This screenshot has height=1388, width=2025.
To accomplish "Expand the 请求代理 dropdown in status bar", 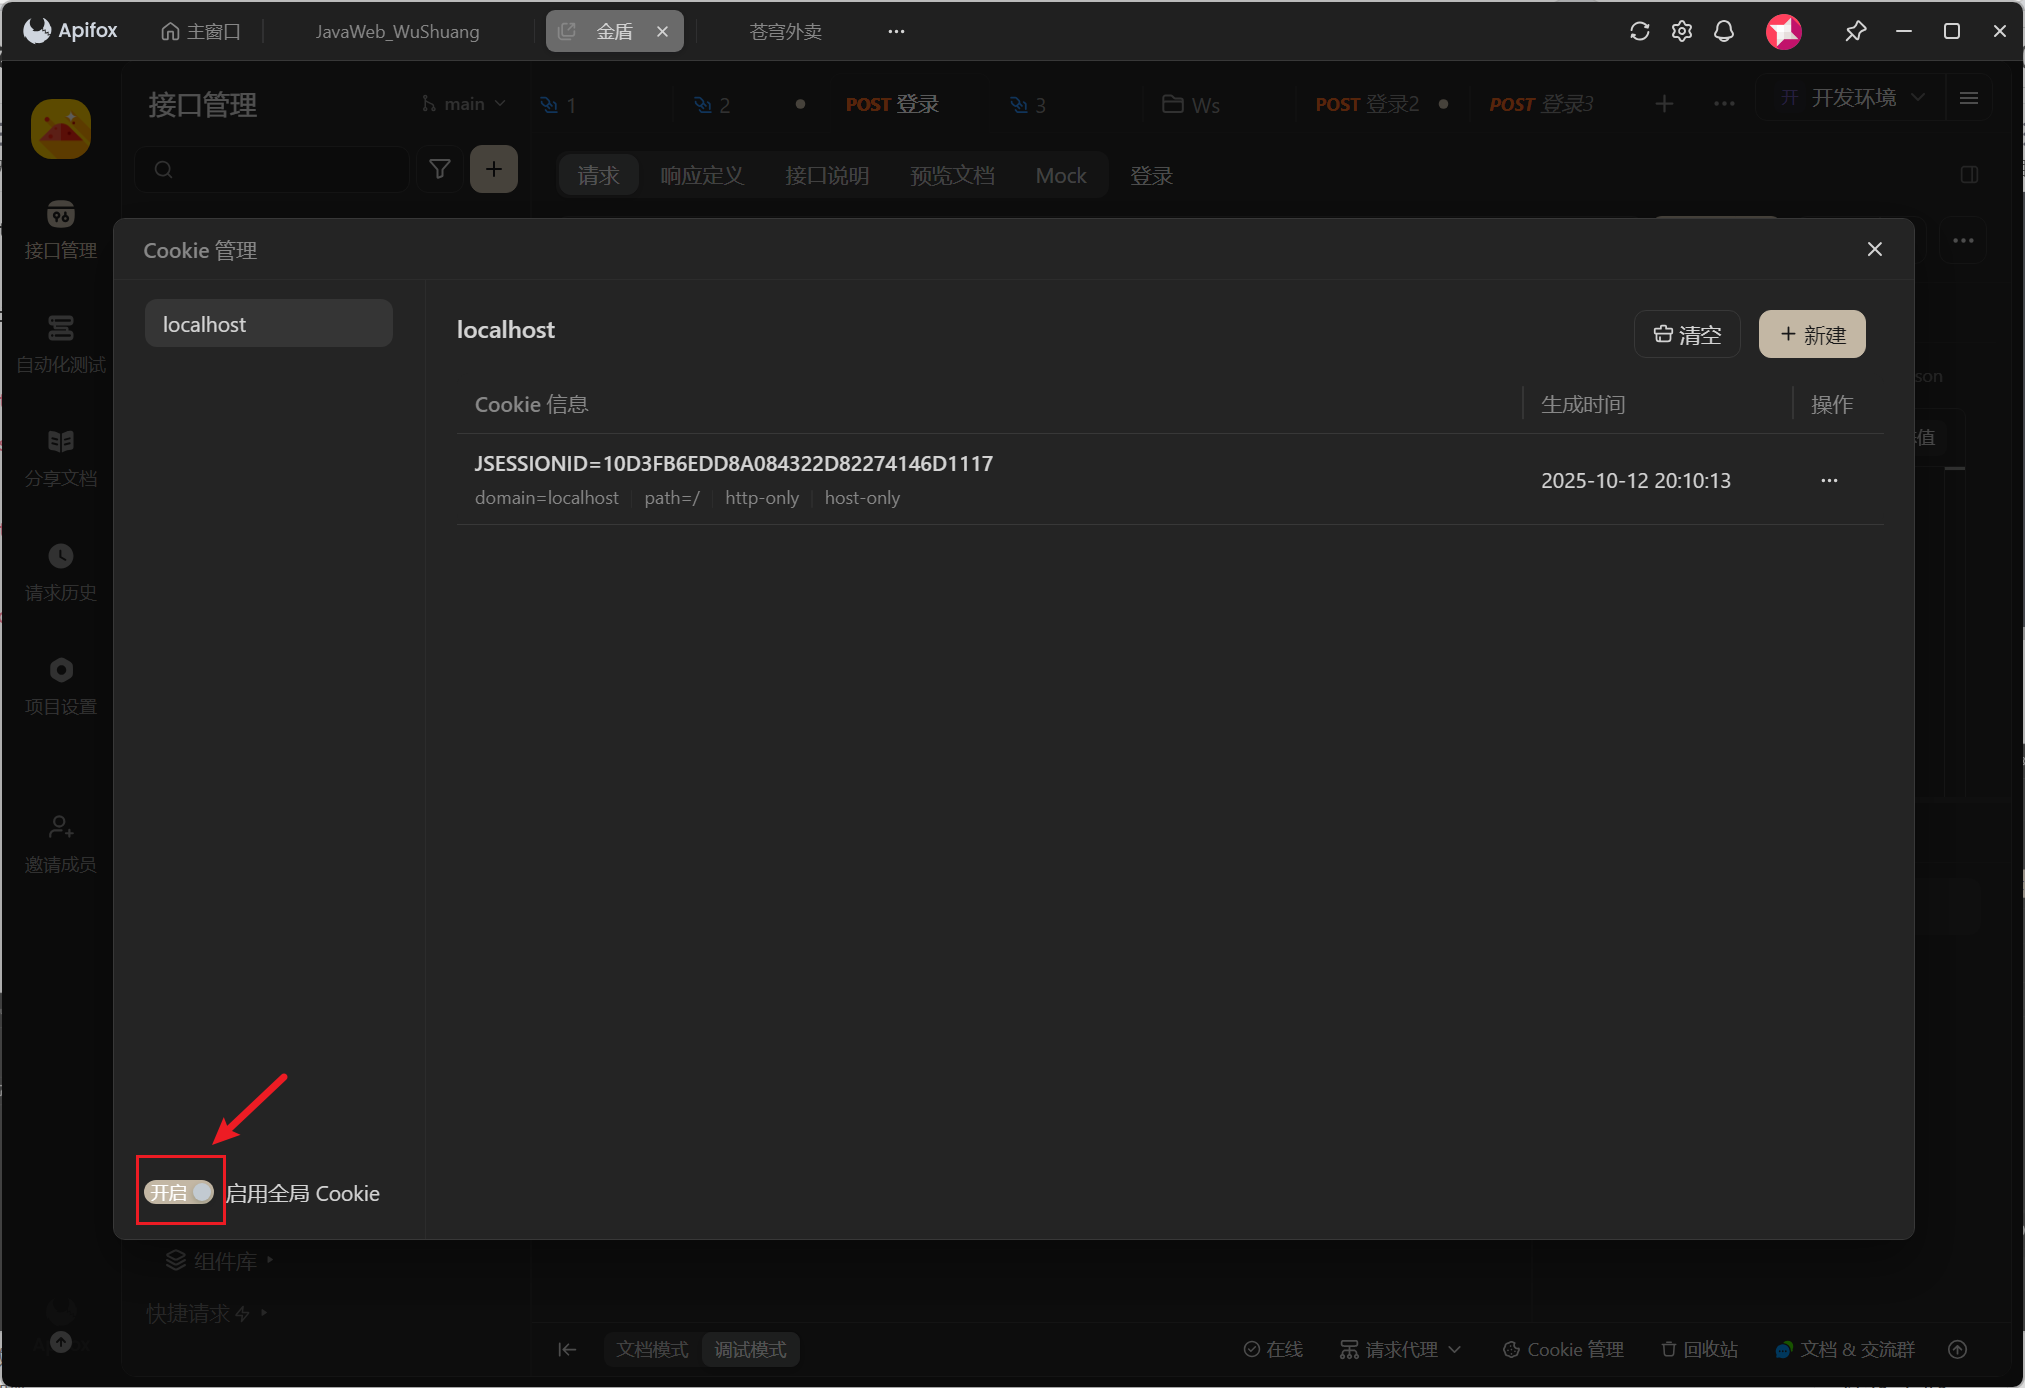I will click(x=1400, y=1349).
